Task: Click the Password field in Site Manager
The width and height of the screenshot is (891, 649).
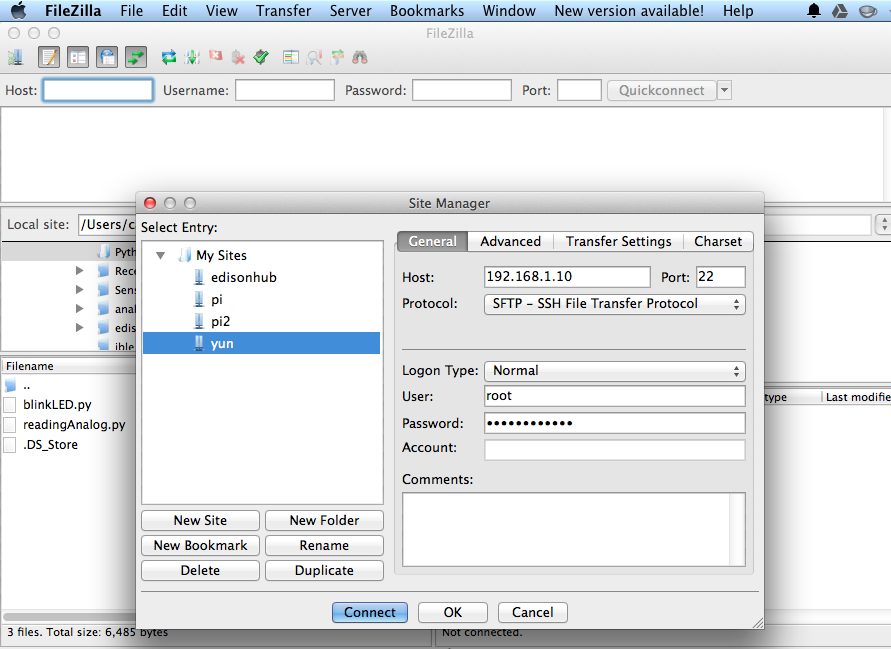Action: point(614,423)
